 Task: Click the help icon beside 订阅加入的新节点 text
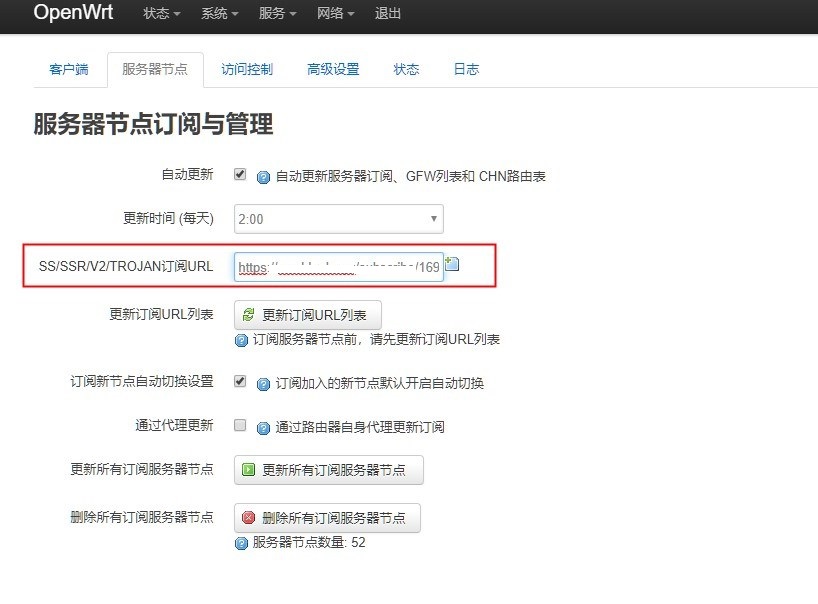tap(261, 382)
